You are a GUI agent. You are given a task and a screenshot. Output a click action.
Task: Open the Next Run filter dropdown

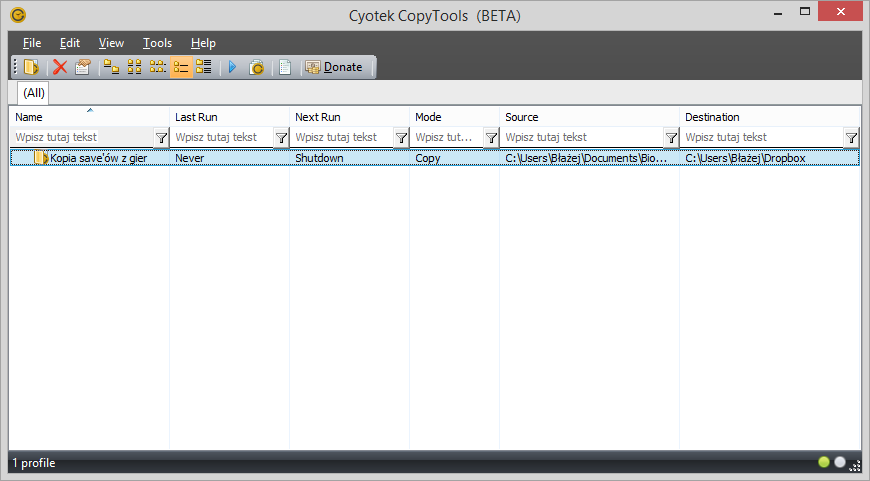point(401,138)
